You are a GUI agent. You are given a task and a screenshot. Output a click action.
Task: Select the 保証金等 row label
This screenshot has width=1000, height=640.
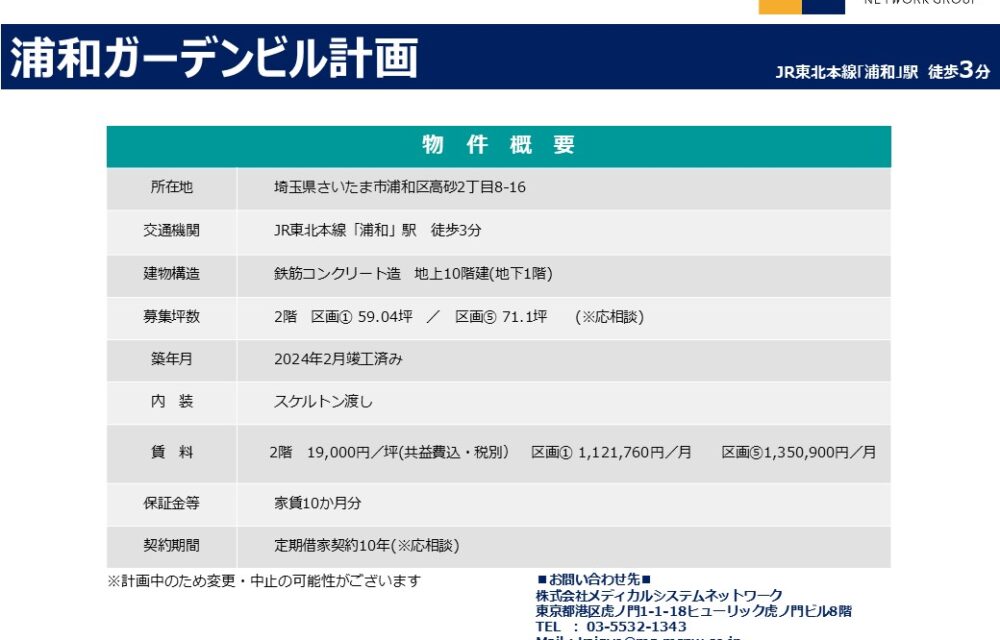(x=171, y=503)
